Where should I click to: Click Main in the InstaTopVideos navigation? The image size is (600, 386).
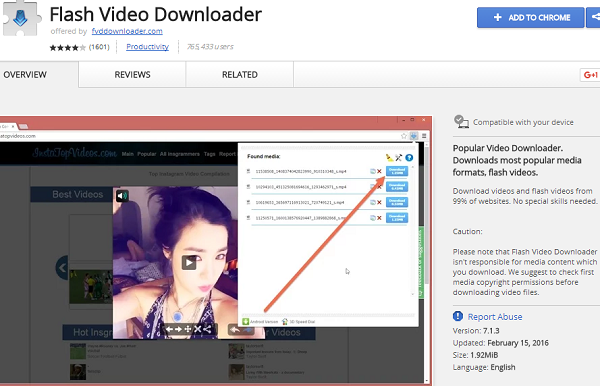click(127, 154)
